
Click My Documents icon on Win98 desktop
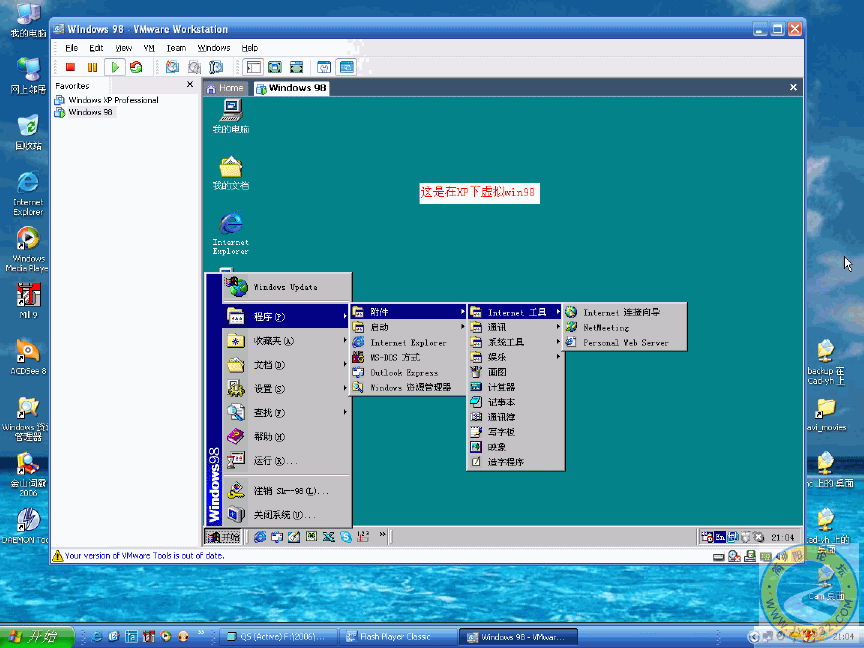[231, 173]
